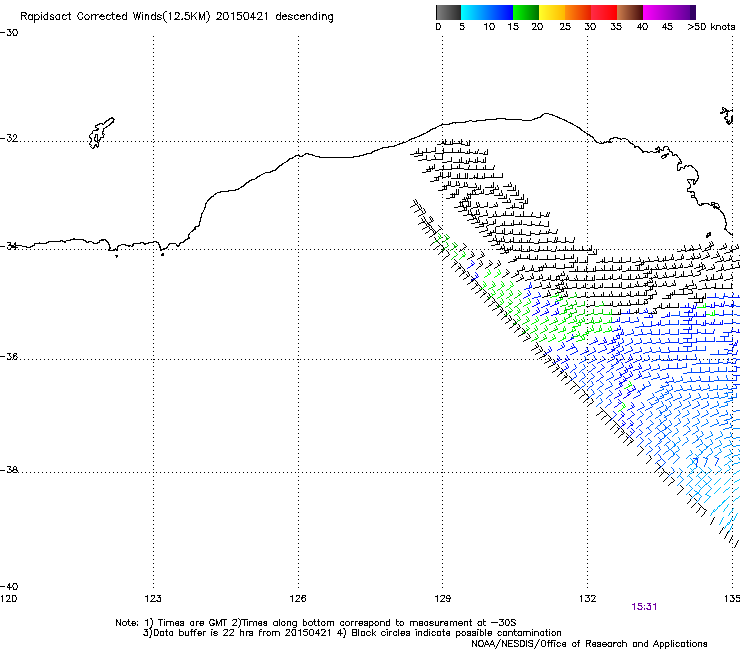Image resolution: width=740 pixels, height=650 pixels.
Task: Click the magenta 40-45 knots legend color
Action: (x=656, y=12)
